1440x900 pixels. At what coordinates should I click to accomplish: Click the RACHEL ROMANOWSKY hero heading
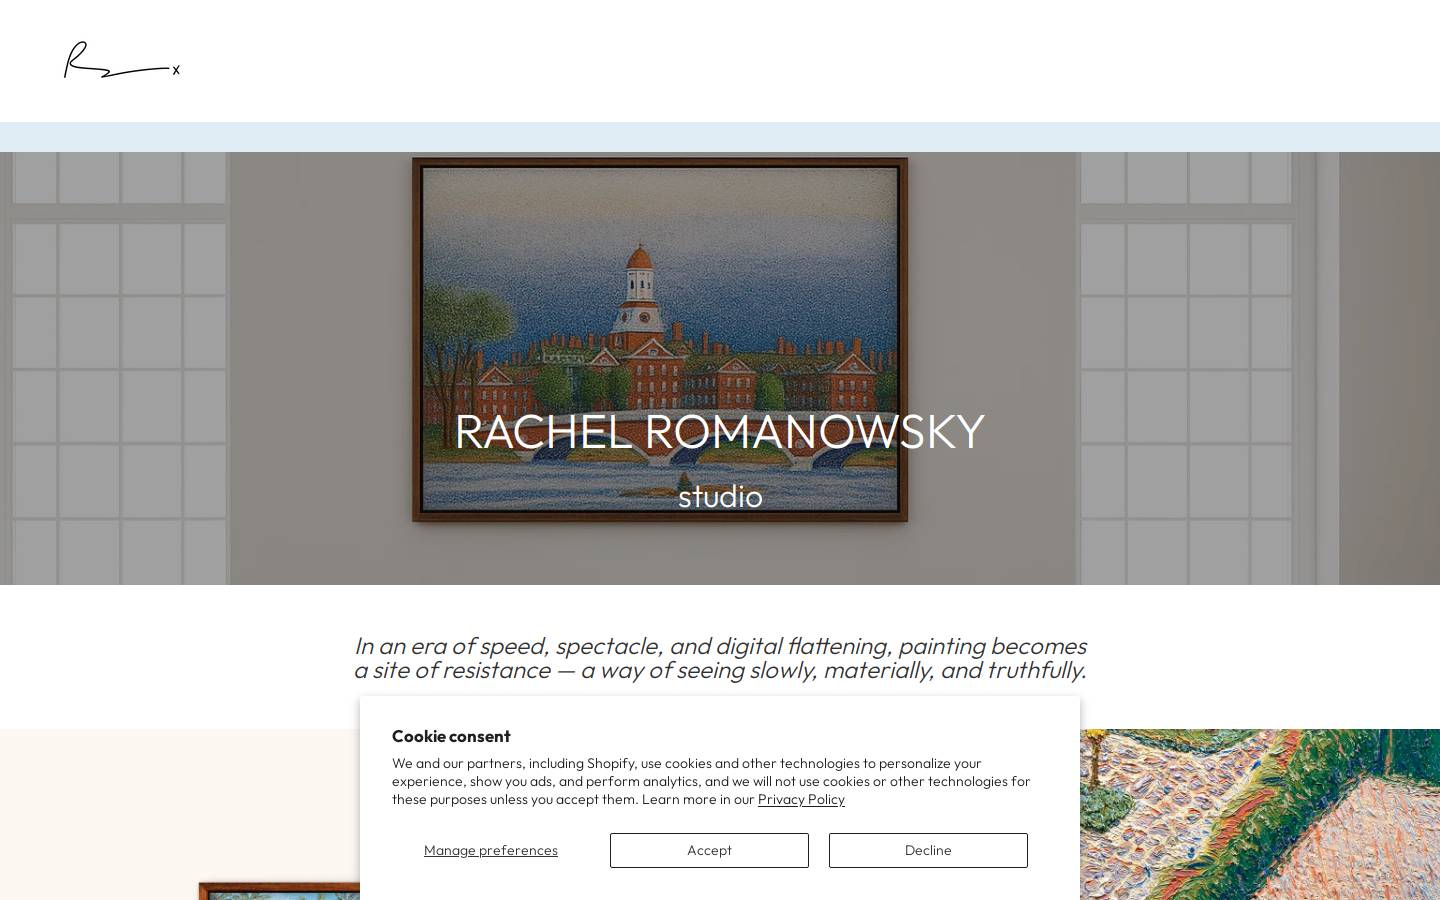pos(720,431)
